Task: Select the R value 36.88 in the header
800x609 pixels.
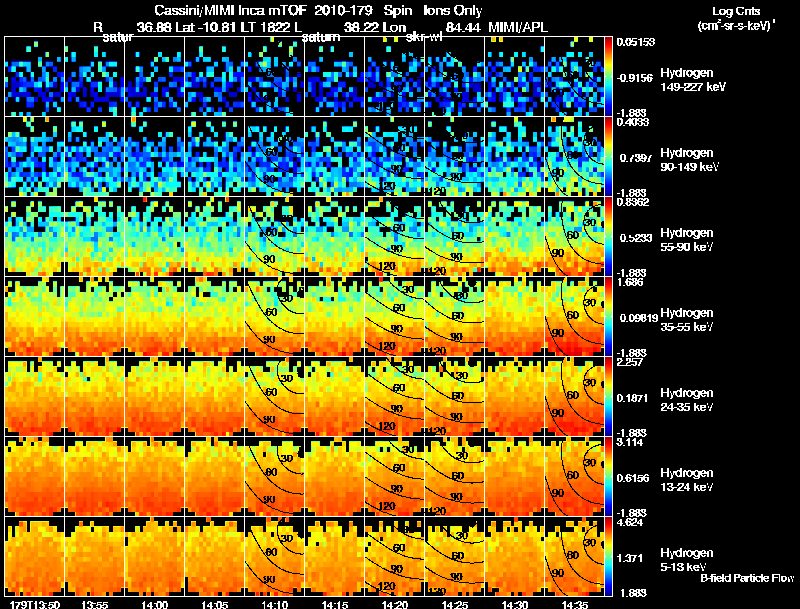Action: [x=154, y=27]
